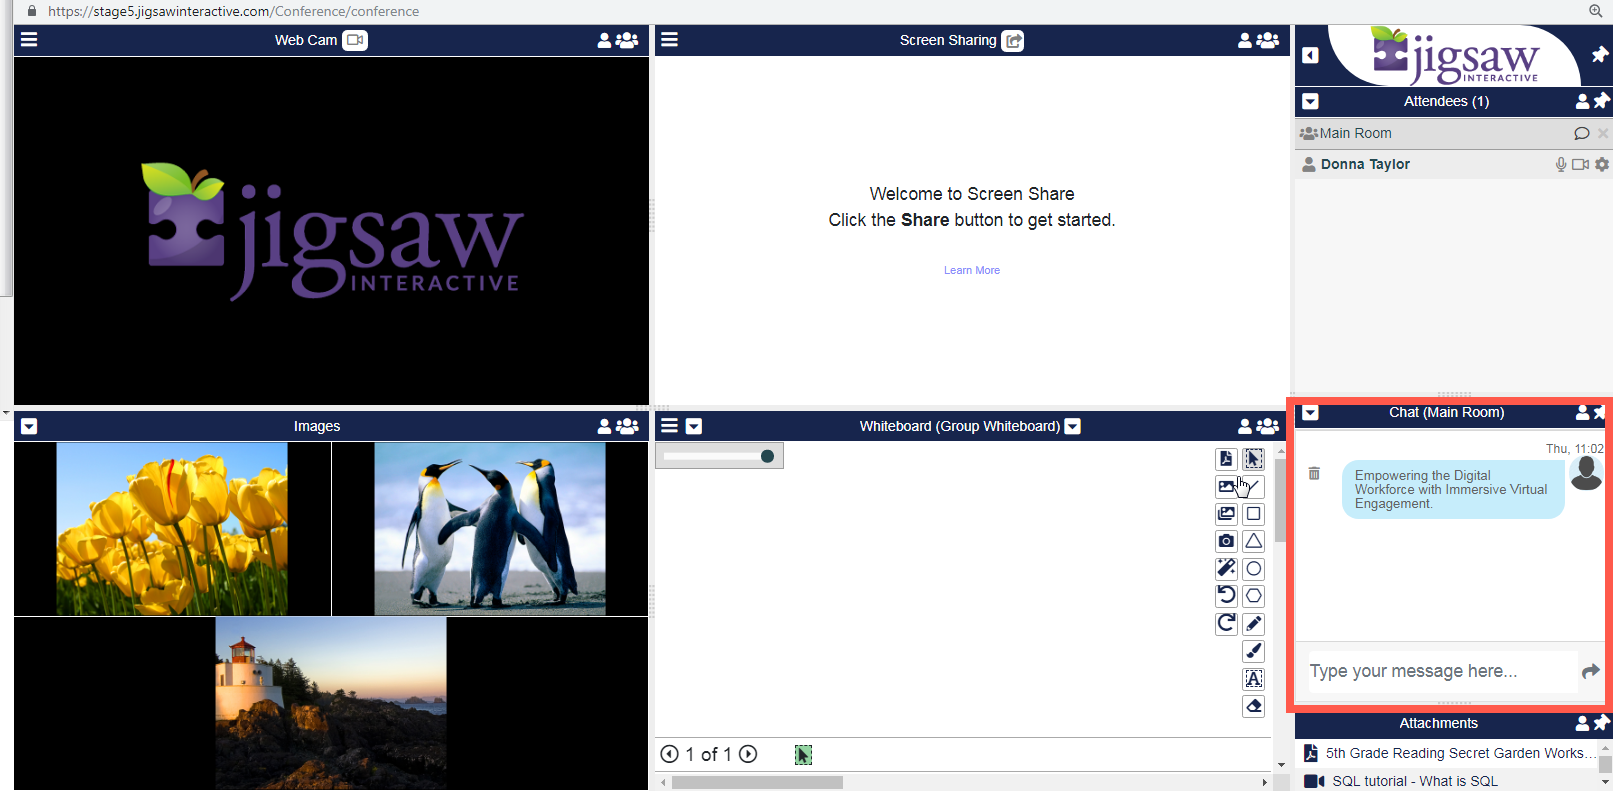Viewport: 1613px width, 791px height.
Task: Open dropdown next to Whiteboard (Group Whiteboard) title
Action: click(1073, 426)
